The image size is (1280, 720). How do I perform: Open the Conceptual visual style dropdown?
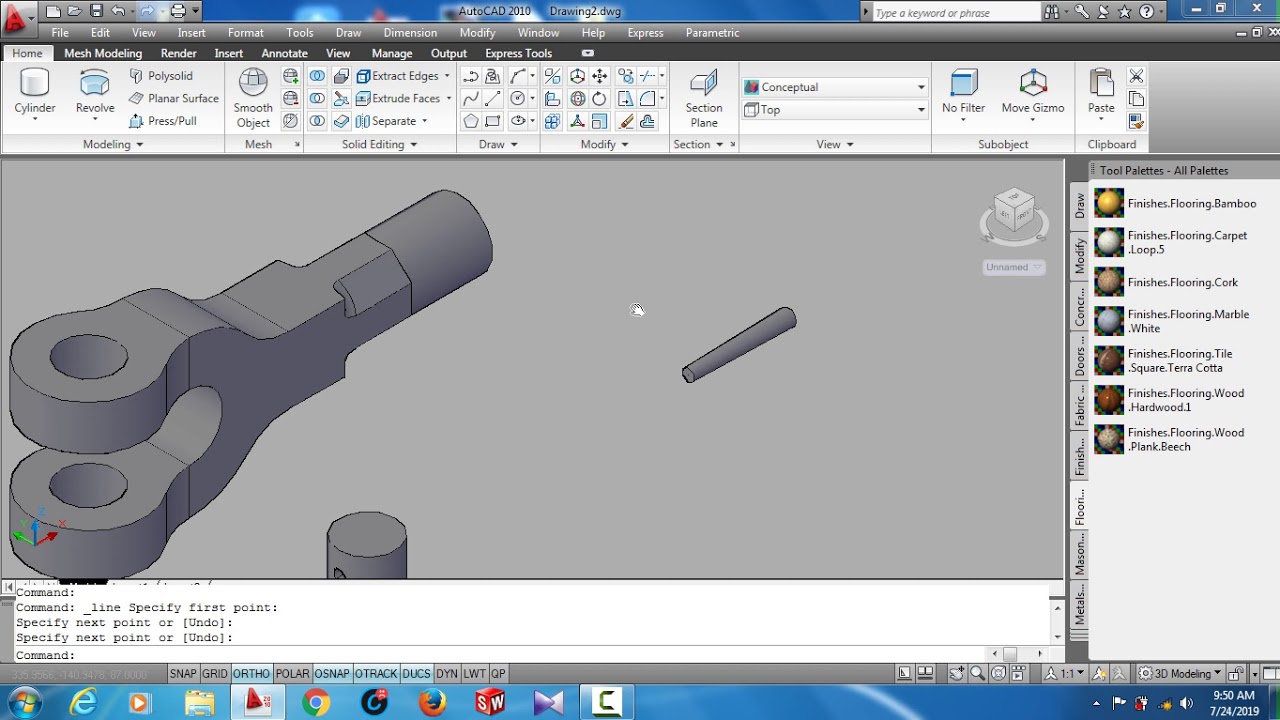click(835, 87)
